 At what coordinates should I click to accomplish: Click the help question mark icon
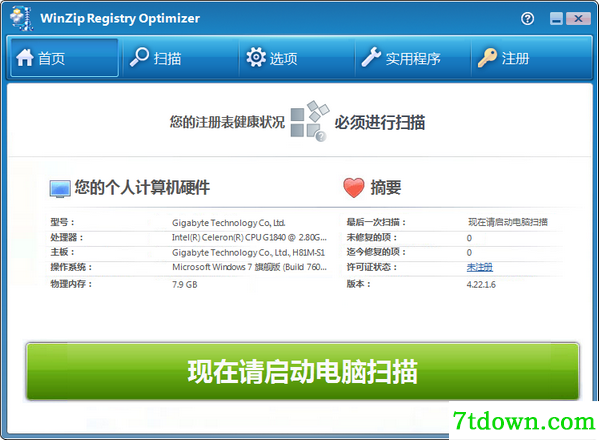(x=528, y=18)
